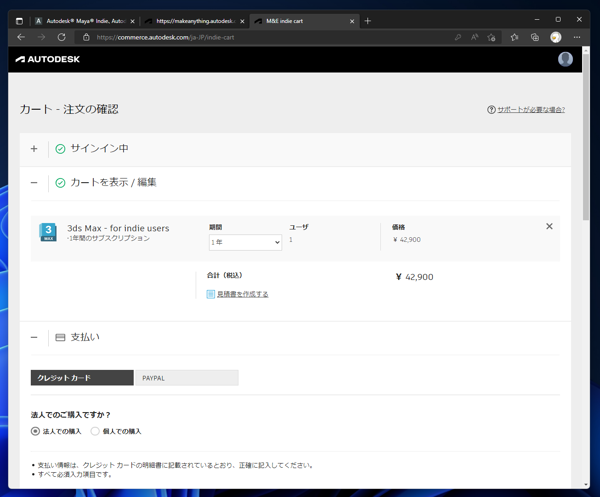The width and height of the screenshot is (600, 497).
Task: Collapse the 支払い section
Action: coord(34,337)
